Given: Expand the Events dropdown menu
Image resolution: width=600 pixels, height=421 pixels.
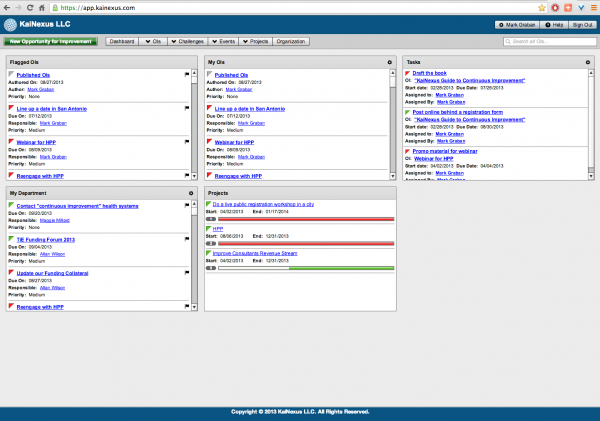Looking at the screenshot, I should pos(223,41).
